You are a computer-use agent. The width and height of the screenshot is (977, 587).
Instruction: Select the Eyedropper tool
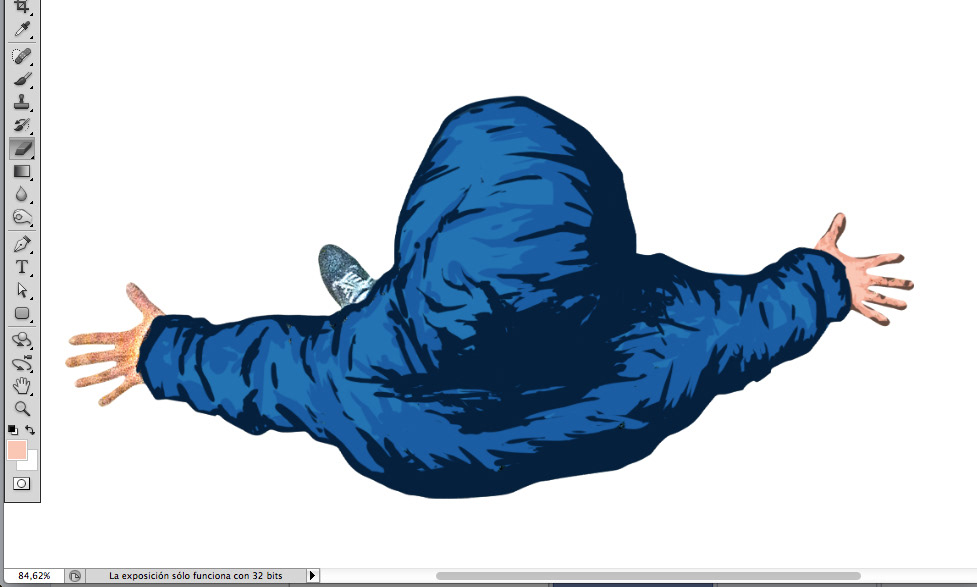tap(21, 29)
